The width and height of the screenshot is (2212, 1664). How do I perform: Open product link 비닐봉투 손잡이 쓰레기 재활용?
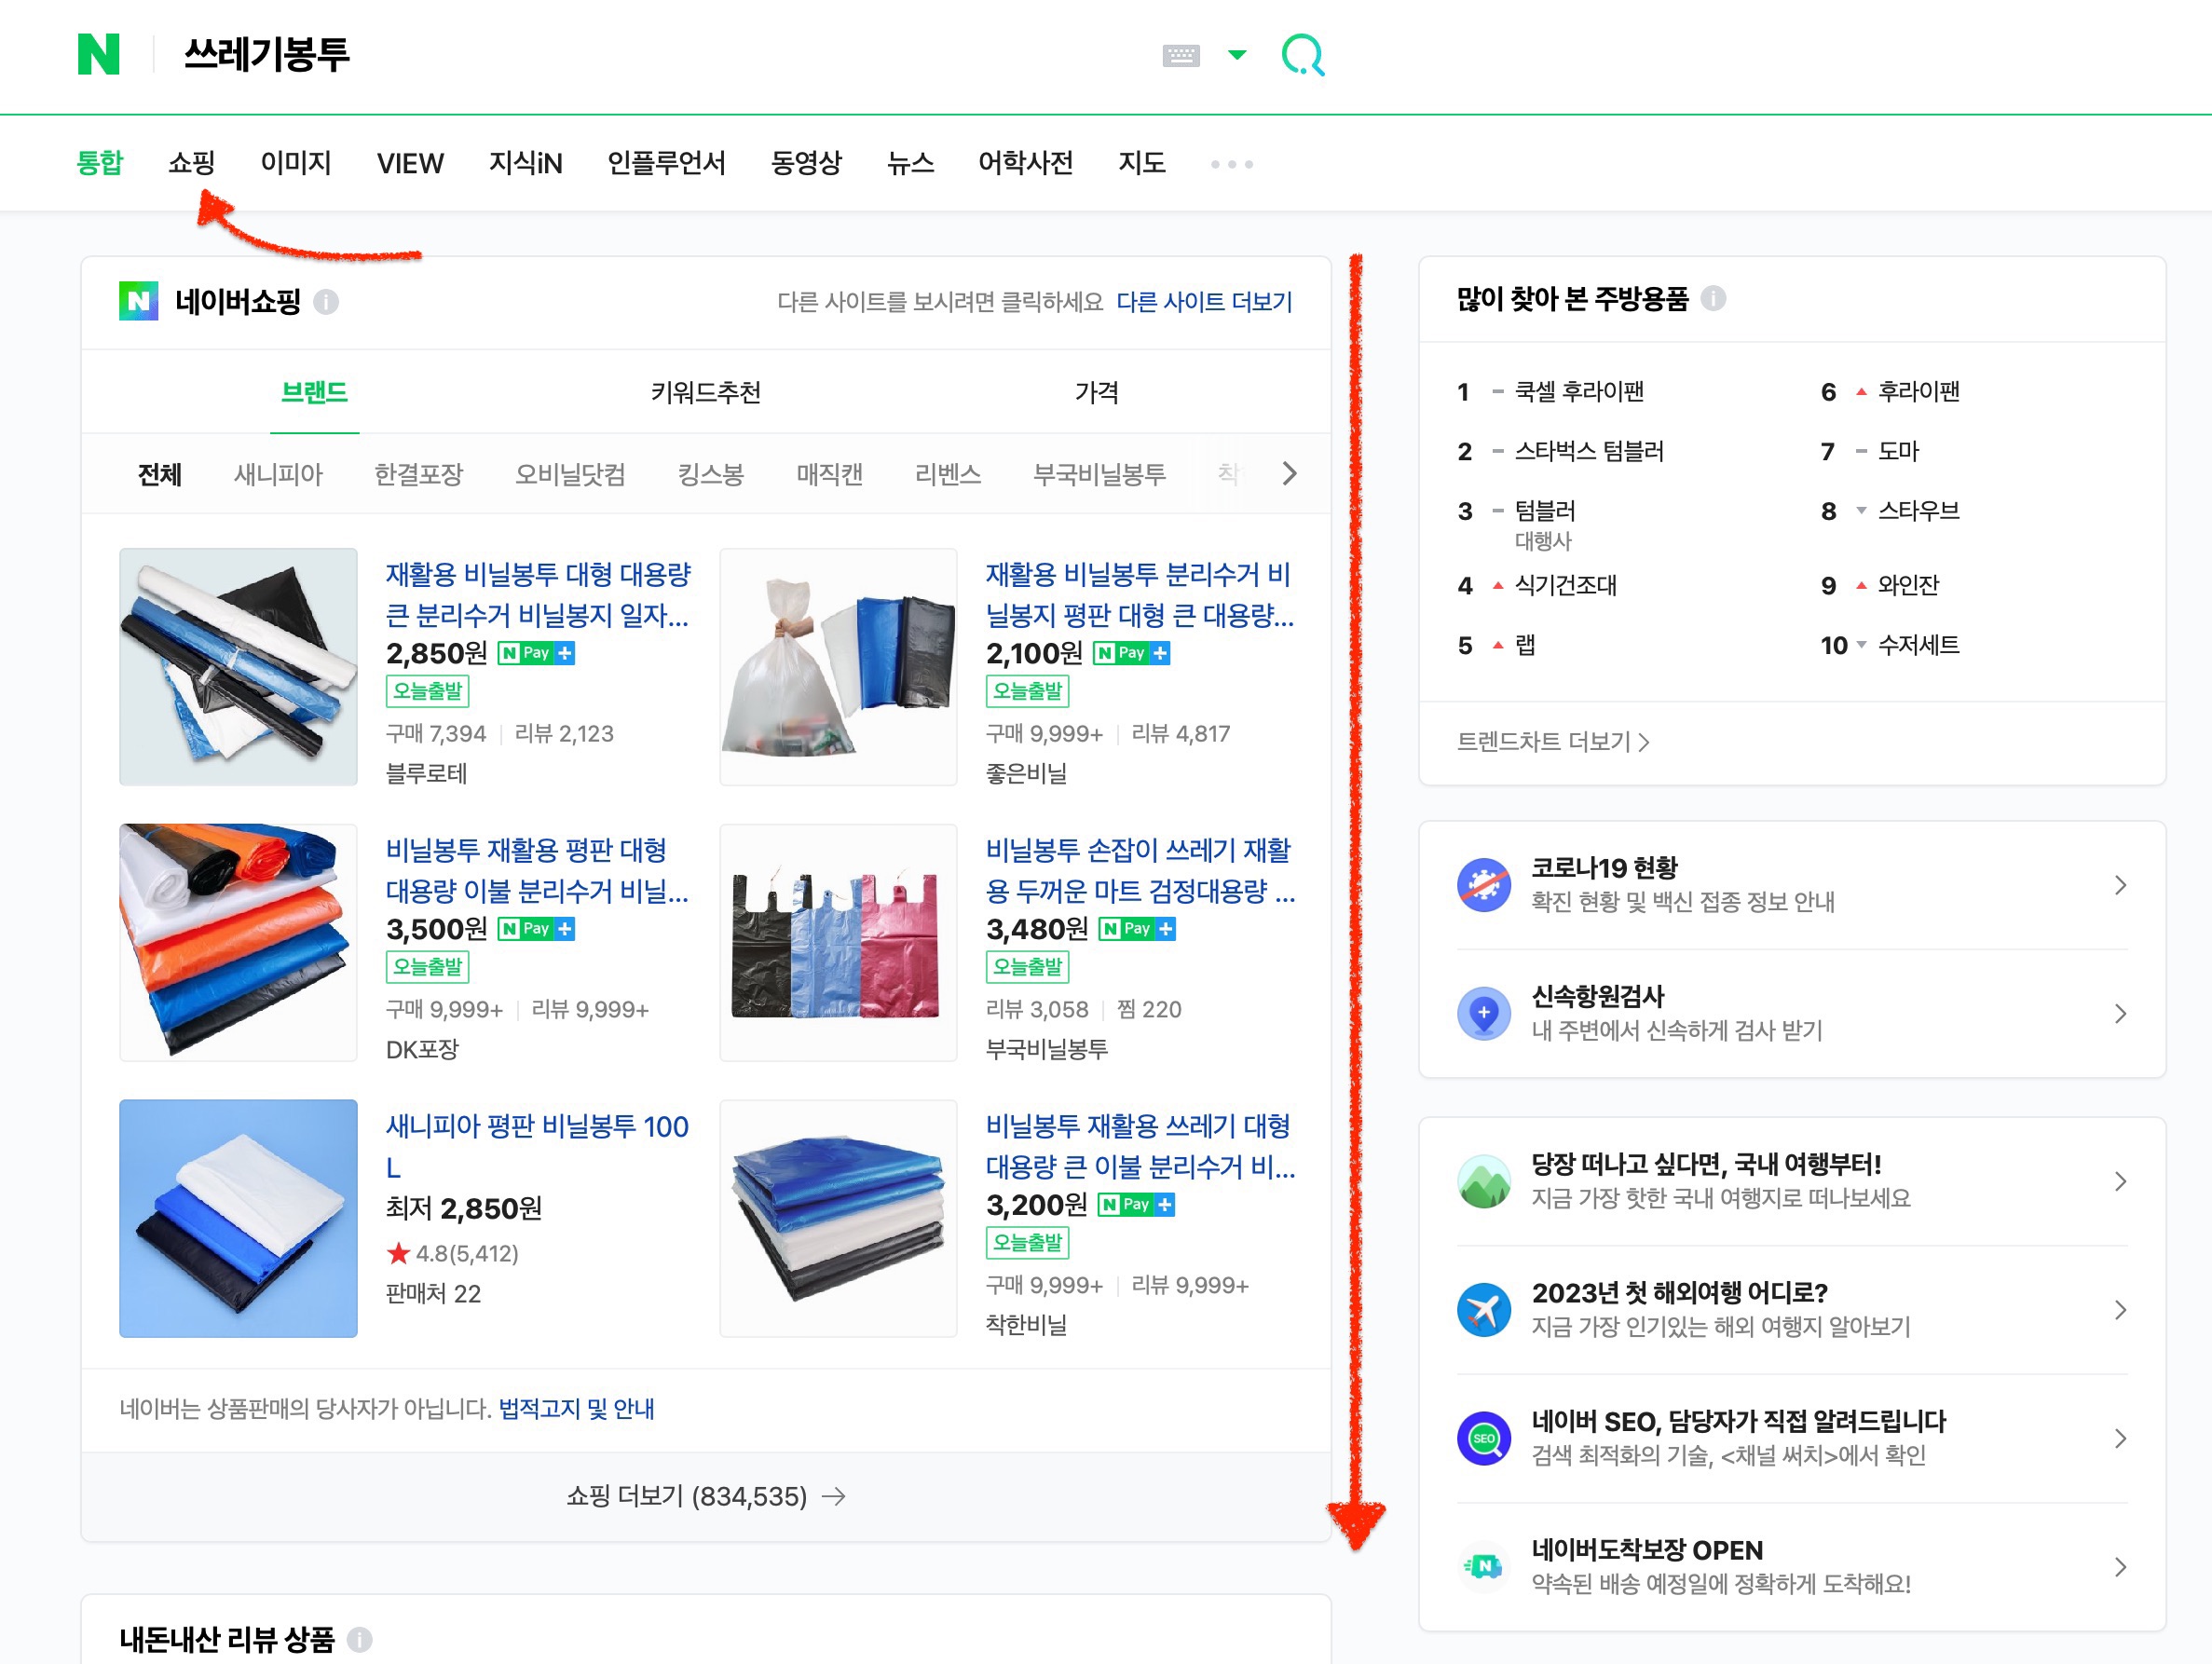click(x=1140, y=870)
